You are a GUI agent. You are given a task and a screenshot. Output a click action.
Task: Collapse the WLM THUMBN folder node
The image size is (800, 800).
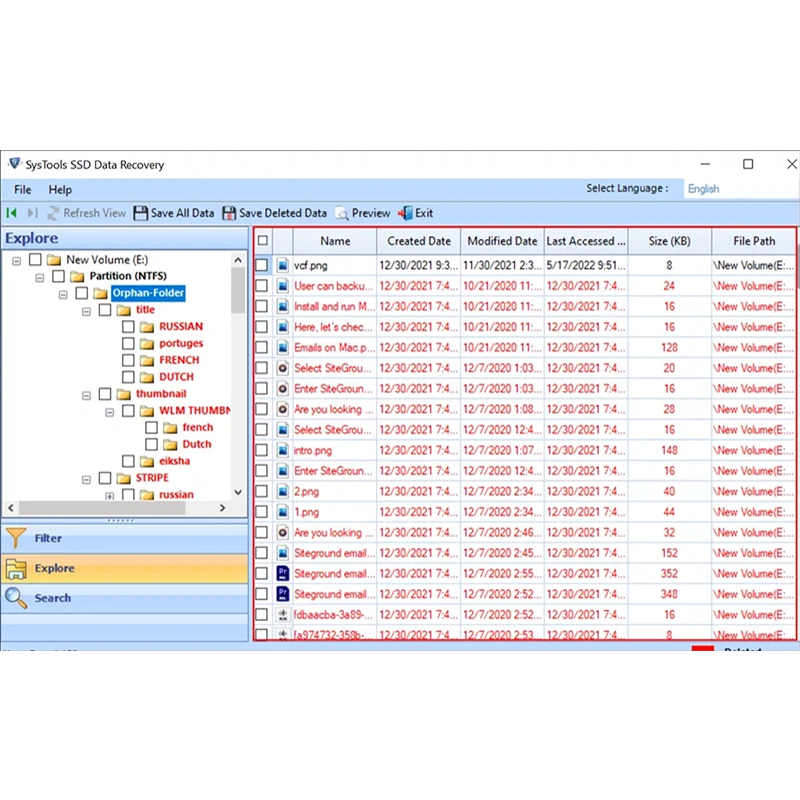pos(110,412)
